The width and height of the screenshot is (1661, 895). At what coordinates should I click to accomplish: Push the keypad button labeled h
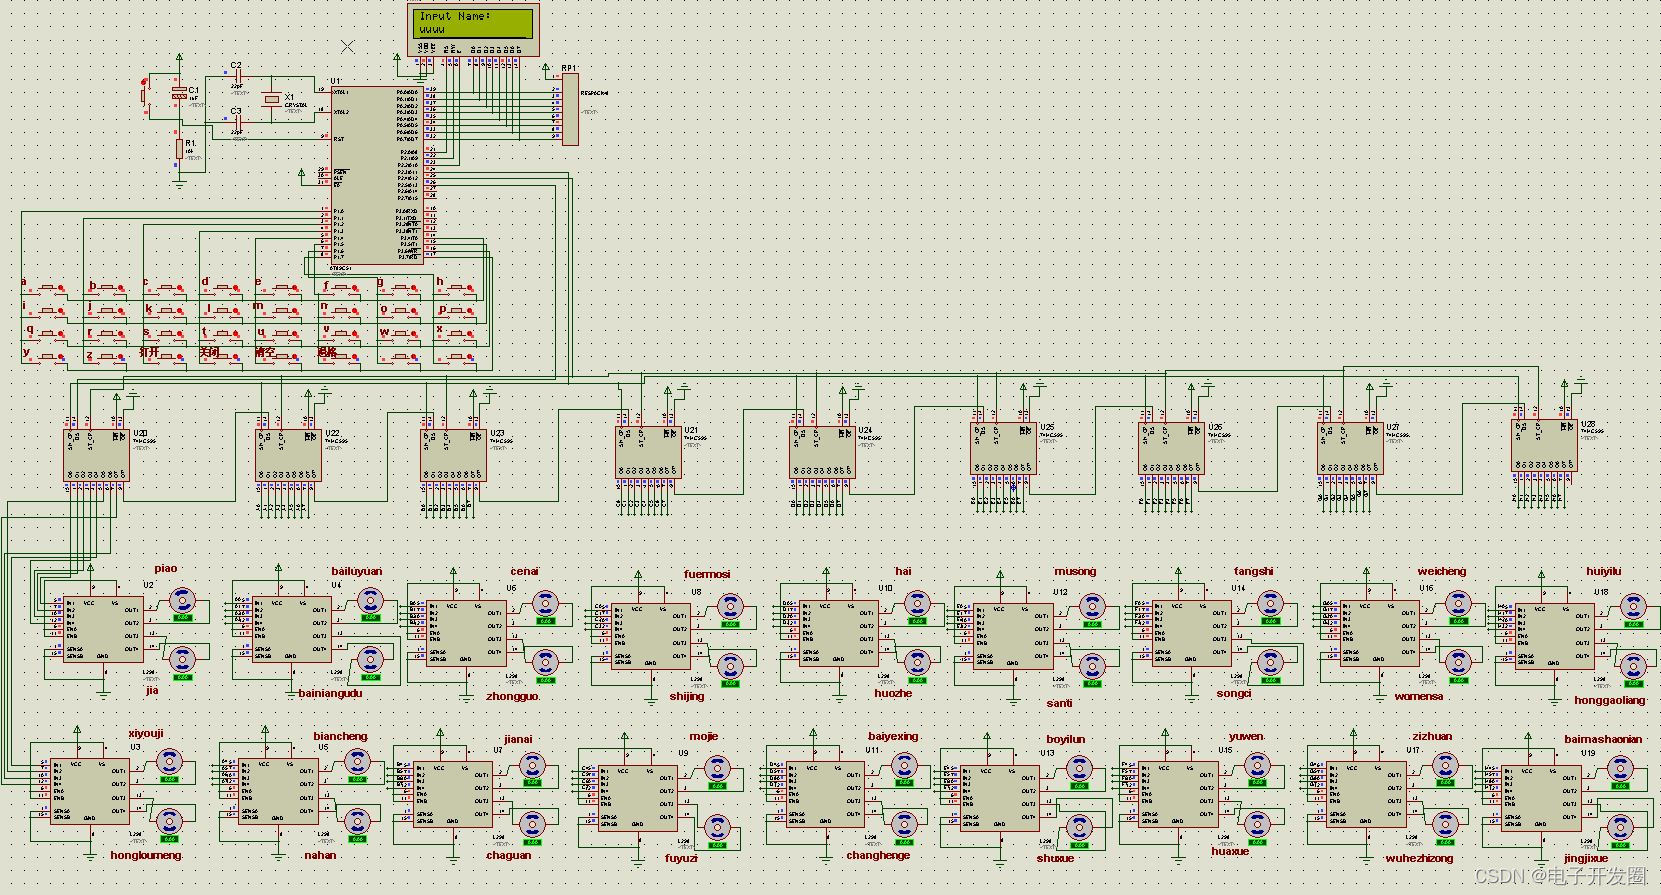point(457,289)
